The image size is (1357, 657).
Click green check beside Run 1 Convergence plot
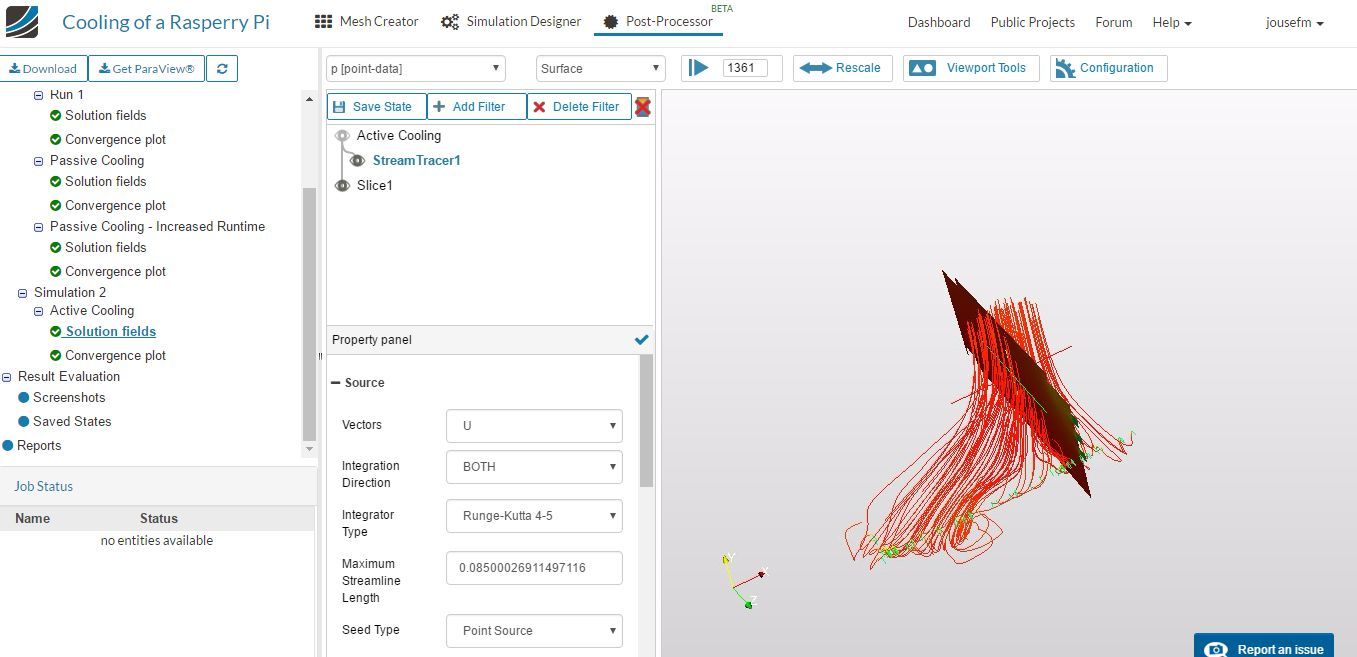(x=56, y=139)
